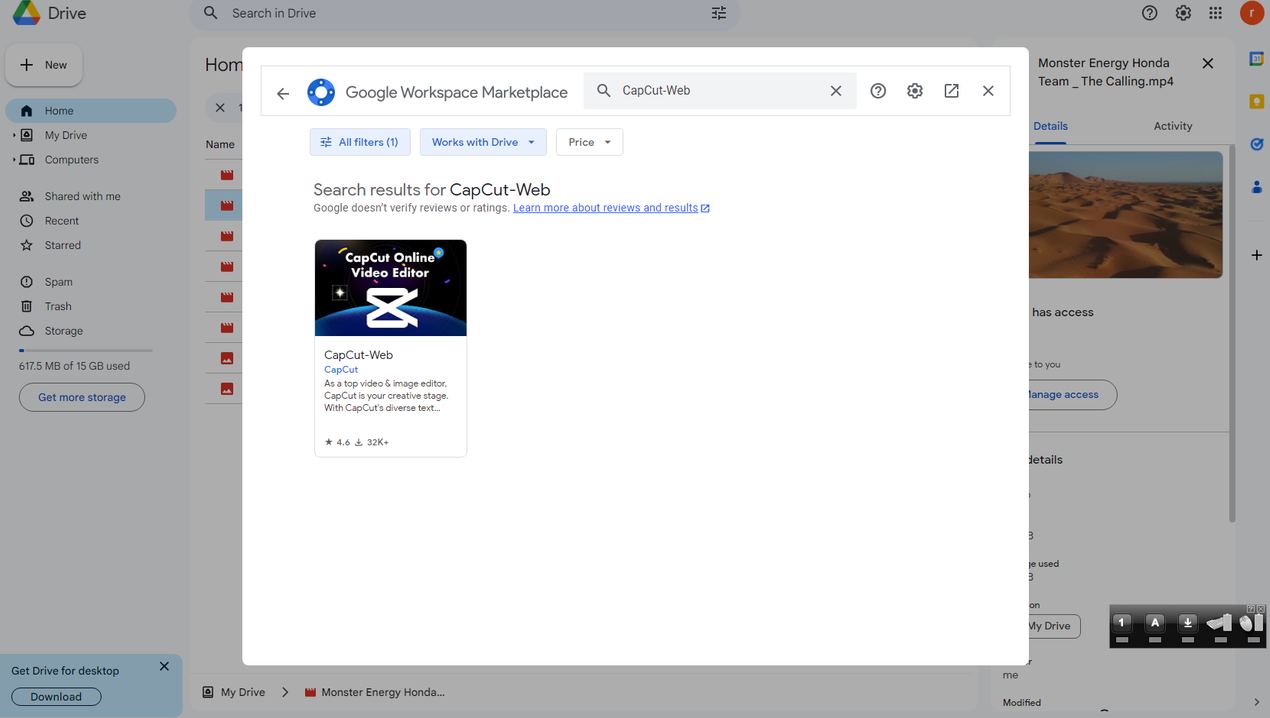Expand Computers tree arrow
Image resolution: width=1270 pixels, height=718 pixels.
(x=14, y=160)
